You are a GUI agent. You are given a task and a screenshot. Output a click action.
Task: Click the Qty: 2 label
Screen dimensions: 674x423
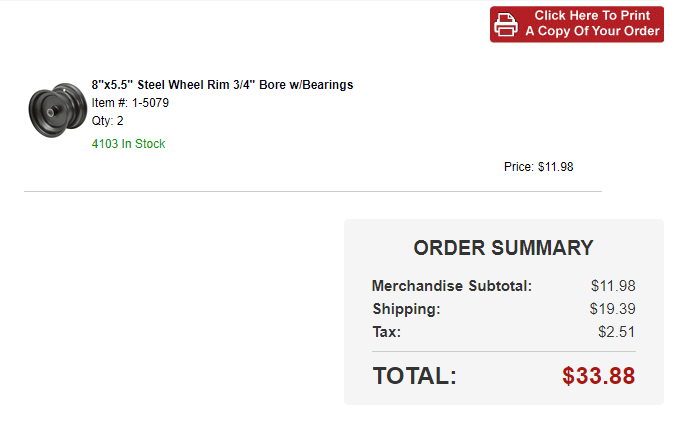click(x=108, y=121)
